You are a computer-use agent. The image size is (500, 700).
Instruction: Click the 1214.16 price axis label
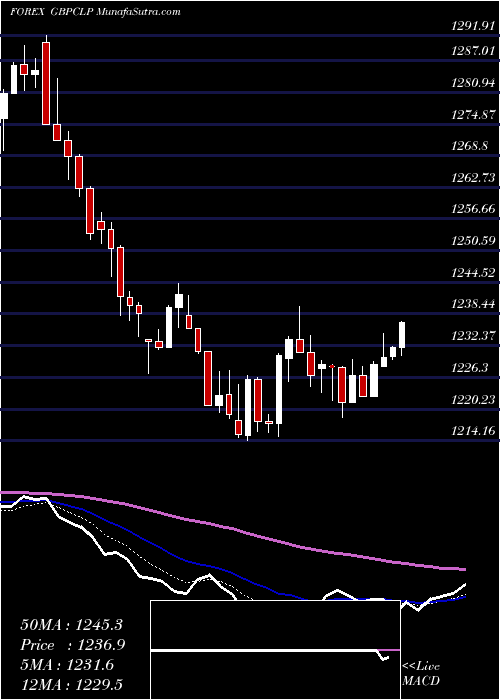tap(473, 431)
